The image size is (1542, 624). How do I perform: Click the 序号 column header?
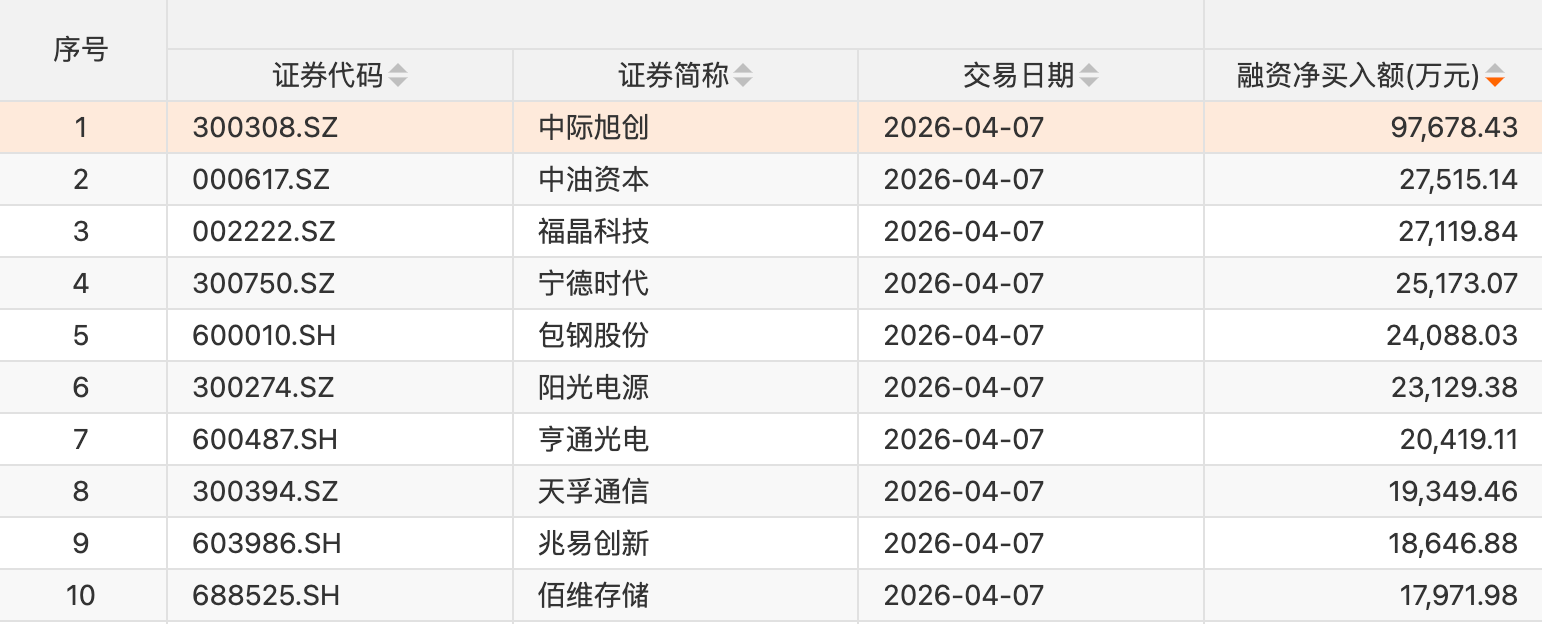(81, 49)
